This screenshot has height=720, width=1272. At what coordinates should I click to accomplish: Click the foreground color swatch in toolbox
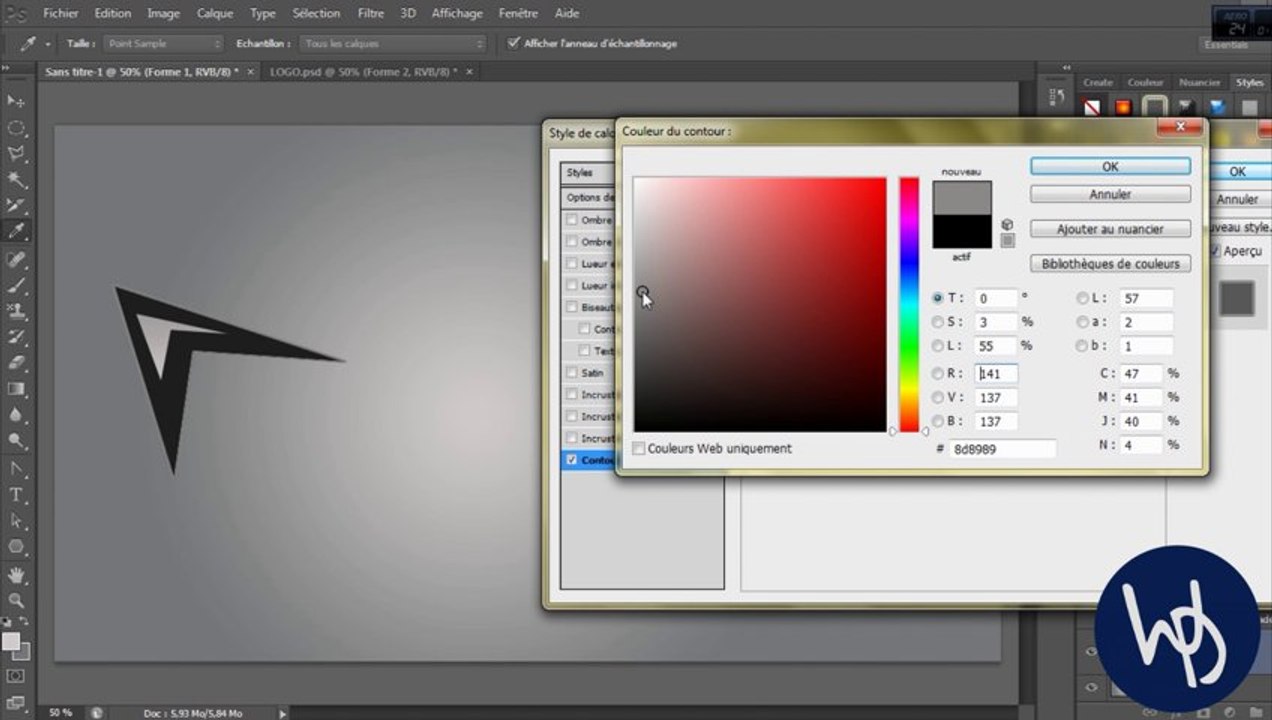(x=11, y=641)
